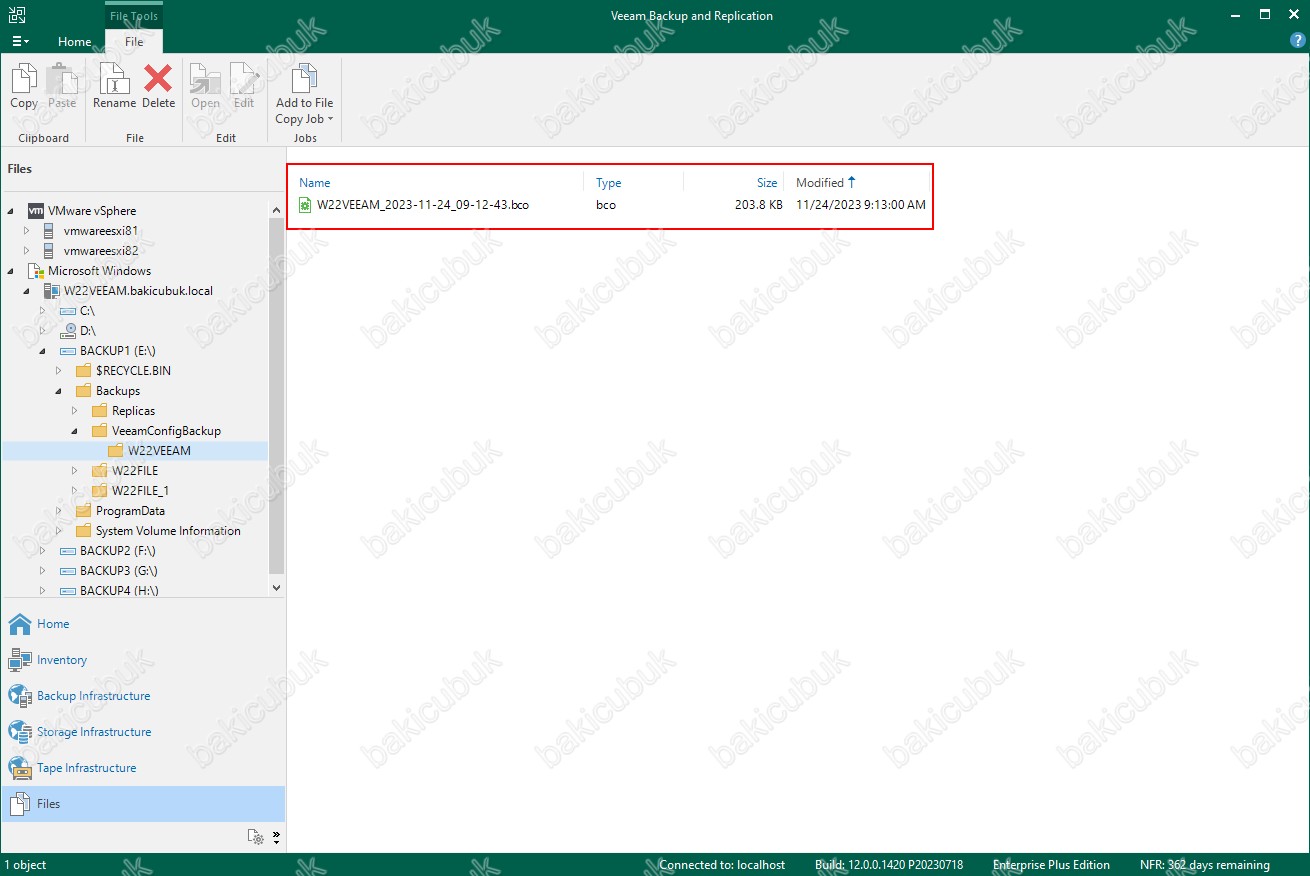Open the help question mark icon
Viewport: 1310px width, 876px height.
tap(1298, 41)
